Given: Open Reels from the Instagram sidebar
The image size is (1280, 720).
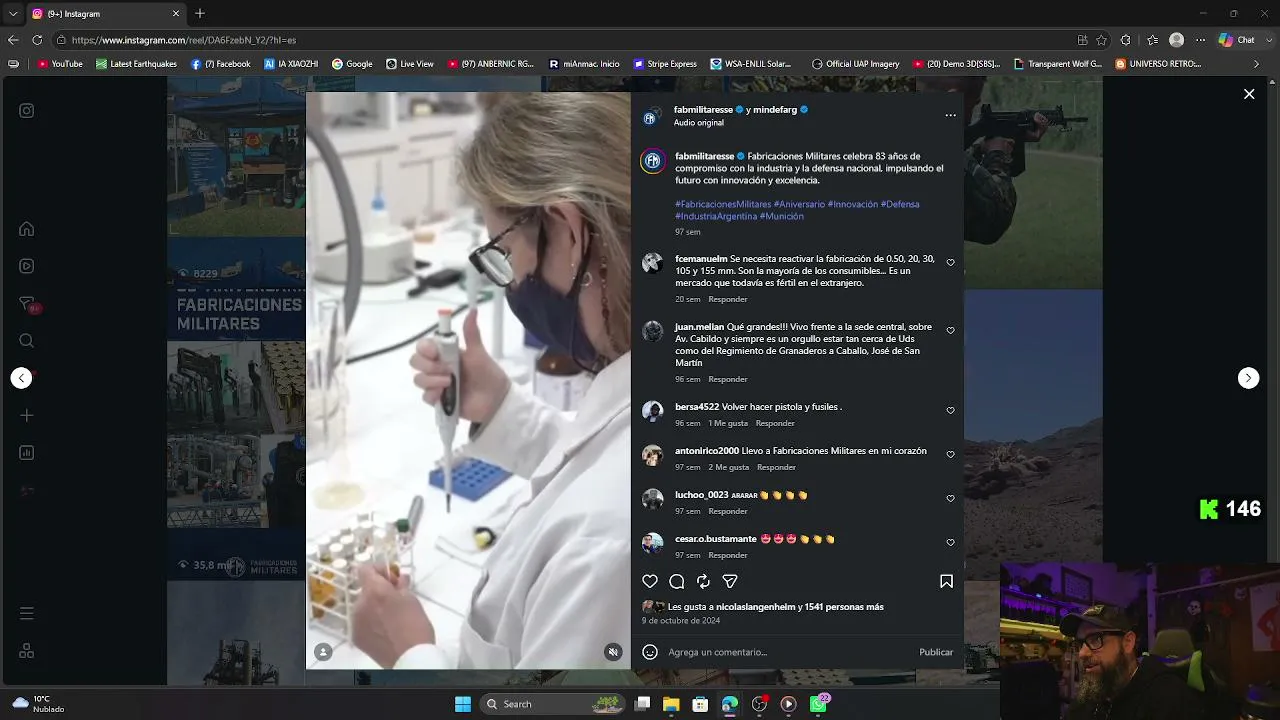Looking at the screenshot, I should 27,266.
